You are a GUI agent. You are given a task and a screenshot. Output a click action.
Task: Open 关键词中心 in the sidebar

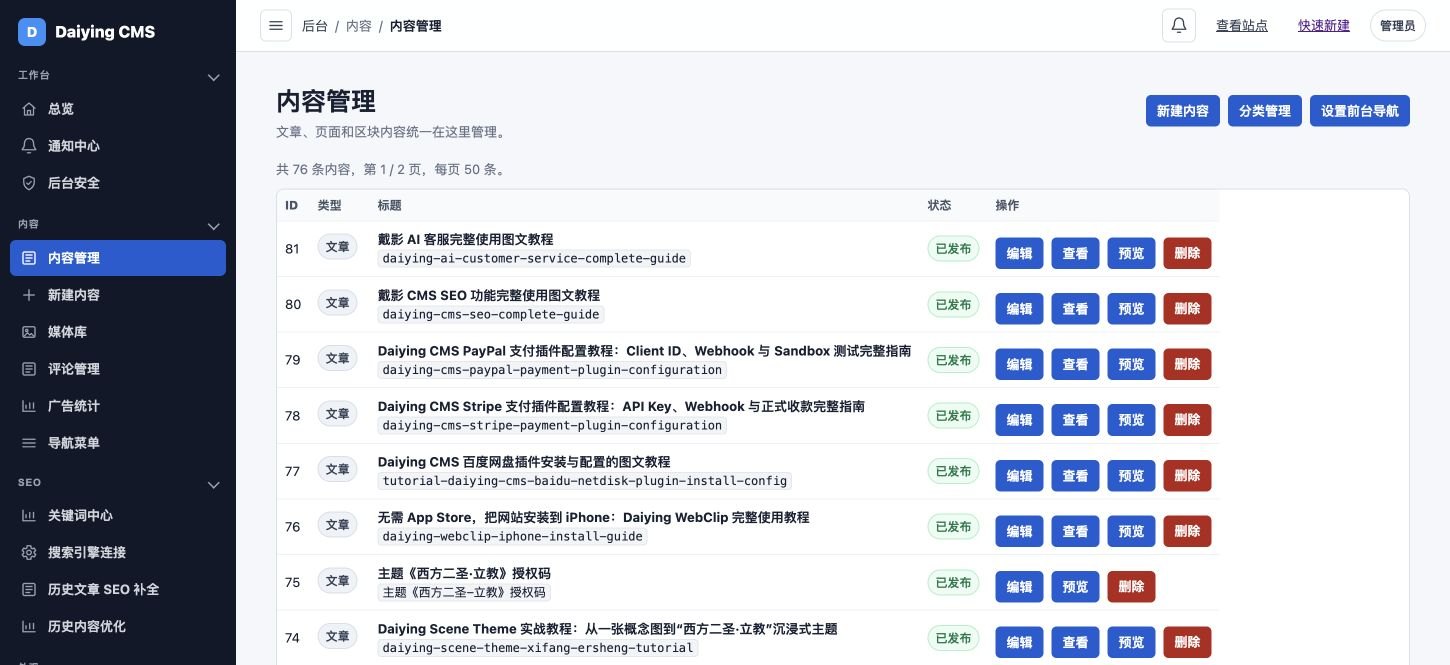pos(118,516)
